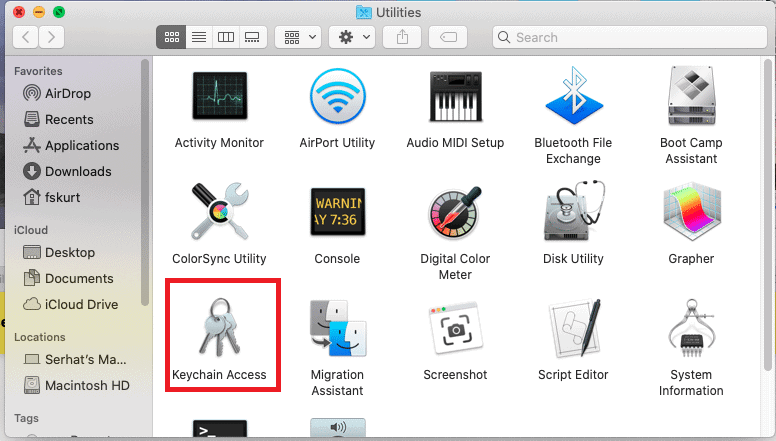Go to Applications in the sidebar
The width and height of the screenshot is (776, 441).
point(71,146)
